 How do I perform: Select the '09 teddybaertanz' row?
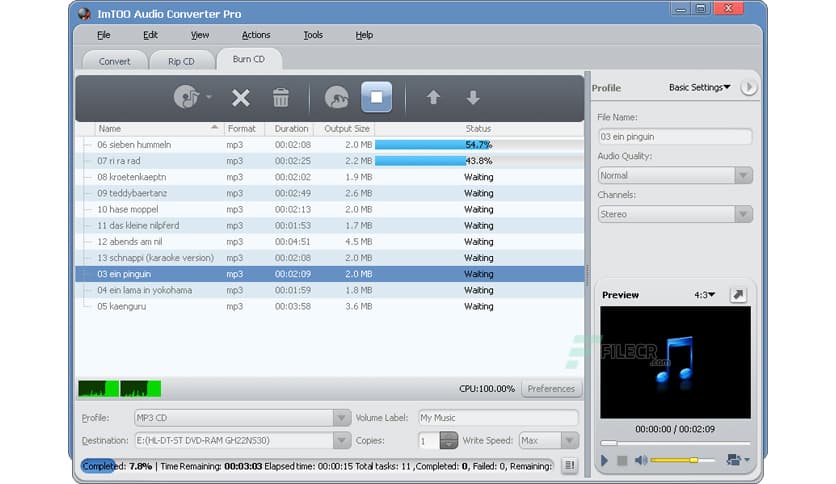[329, 193]
